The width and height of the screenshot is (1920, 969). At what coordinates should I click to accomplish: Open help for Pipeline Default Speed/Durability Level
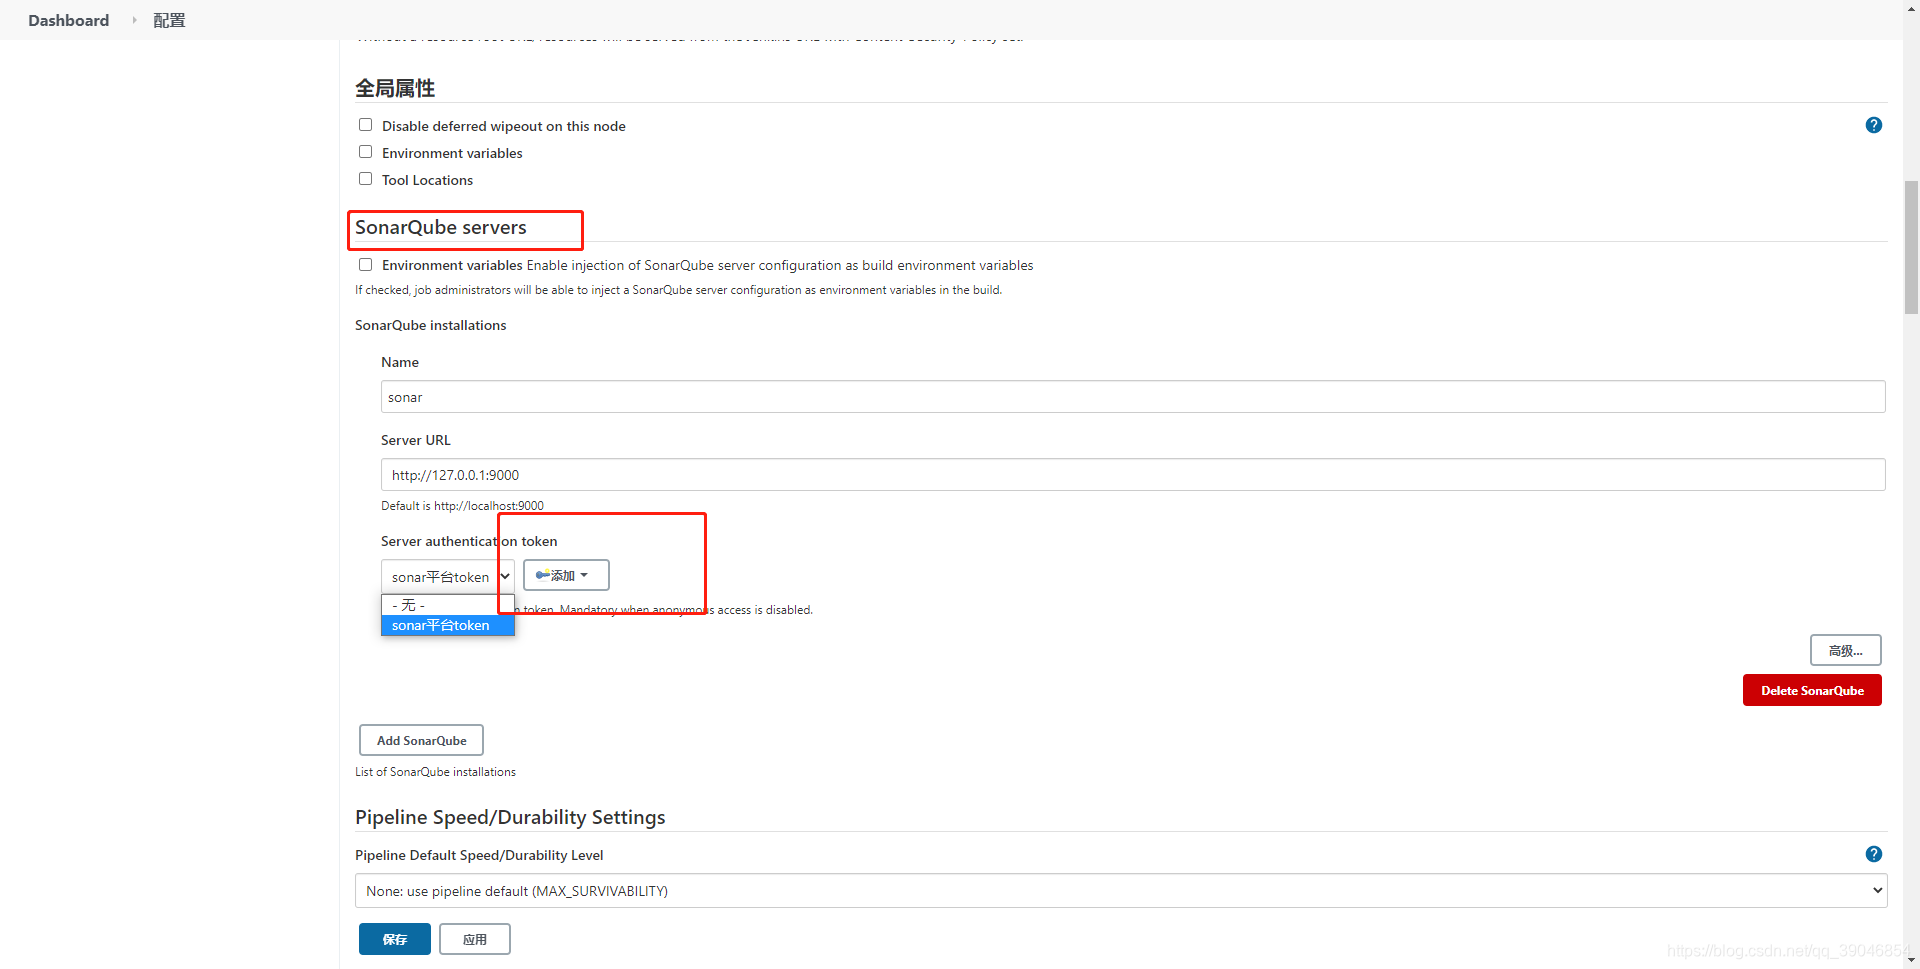pos(1874,854)
